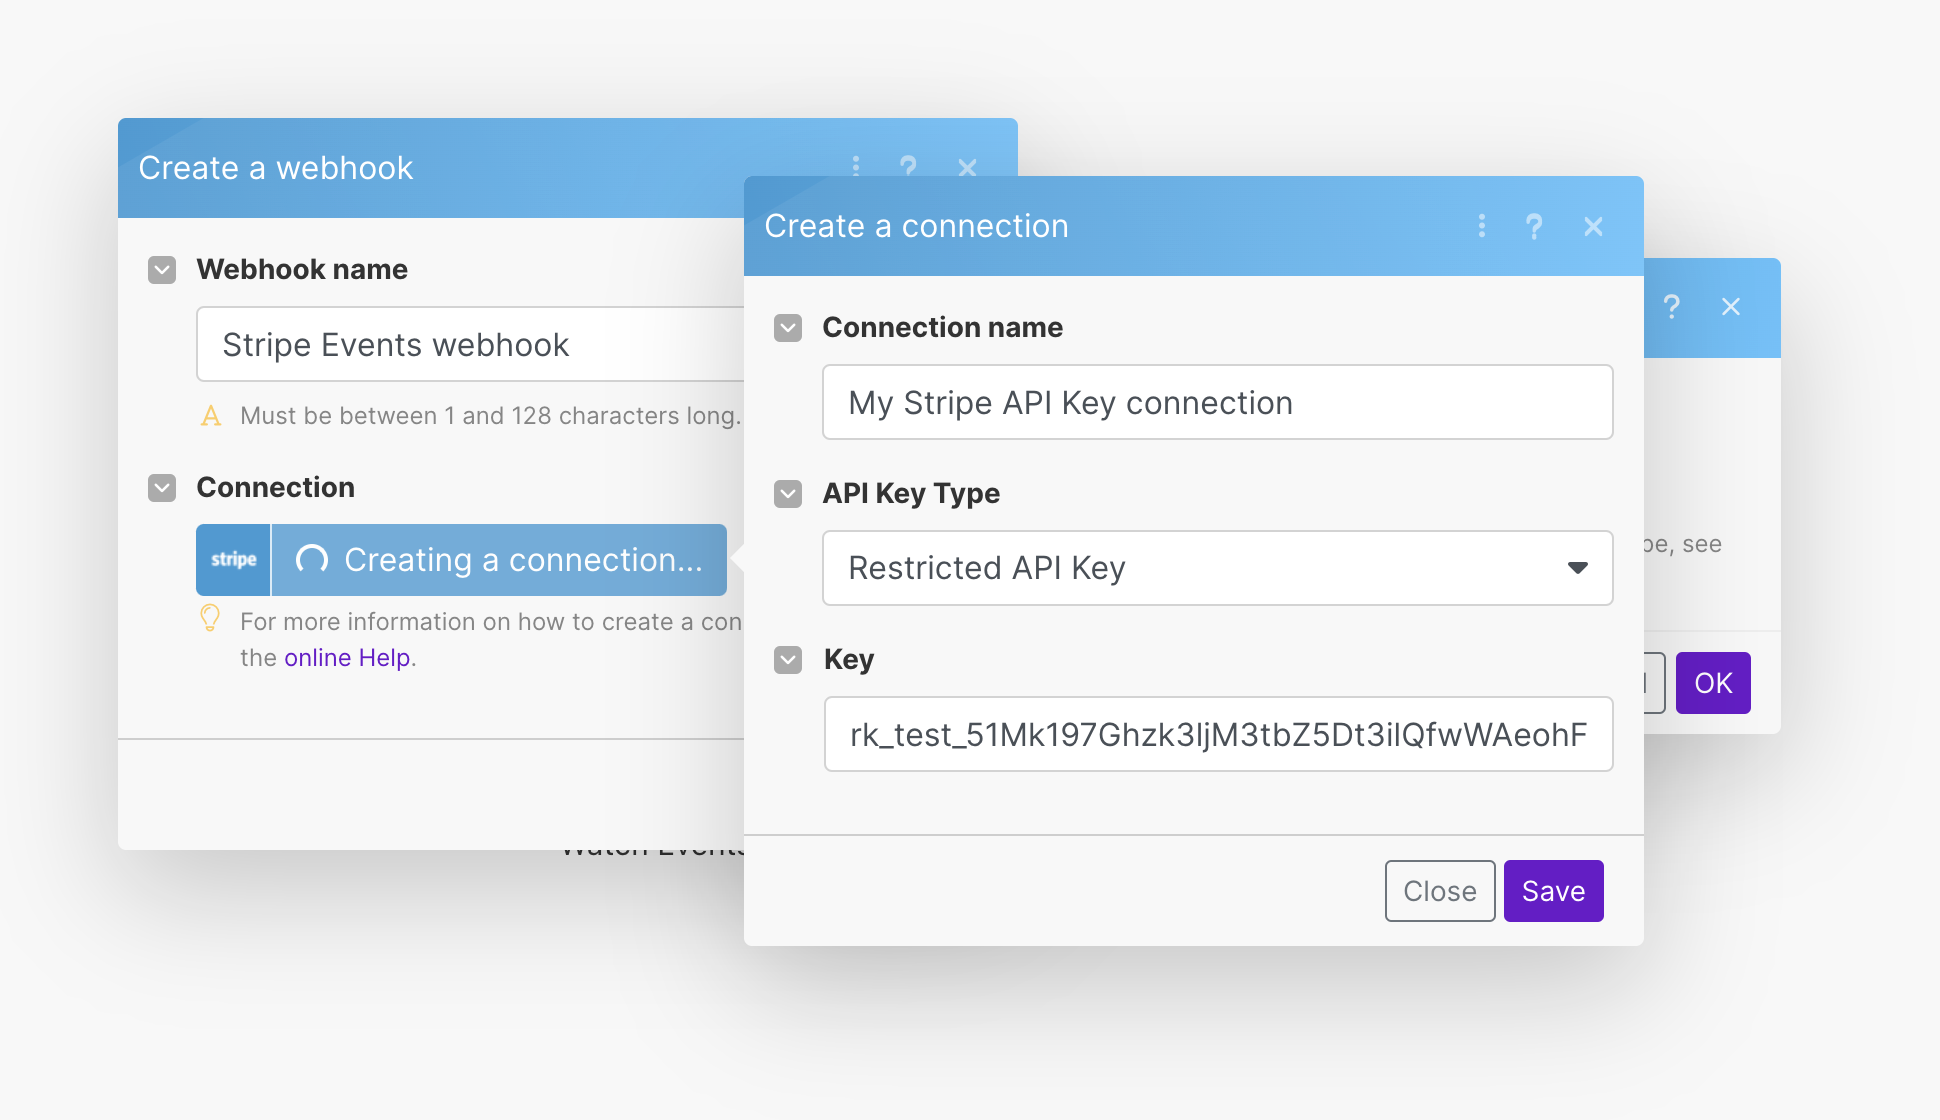Image resolution: width=1940 pixels, height=1120 pixels.
Task: Click the 'API Key Type' label
Action: (x=911, y=494)
